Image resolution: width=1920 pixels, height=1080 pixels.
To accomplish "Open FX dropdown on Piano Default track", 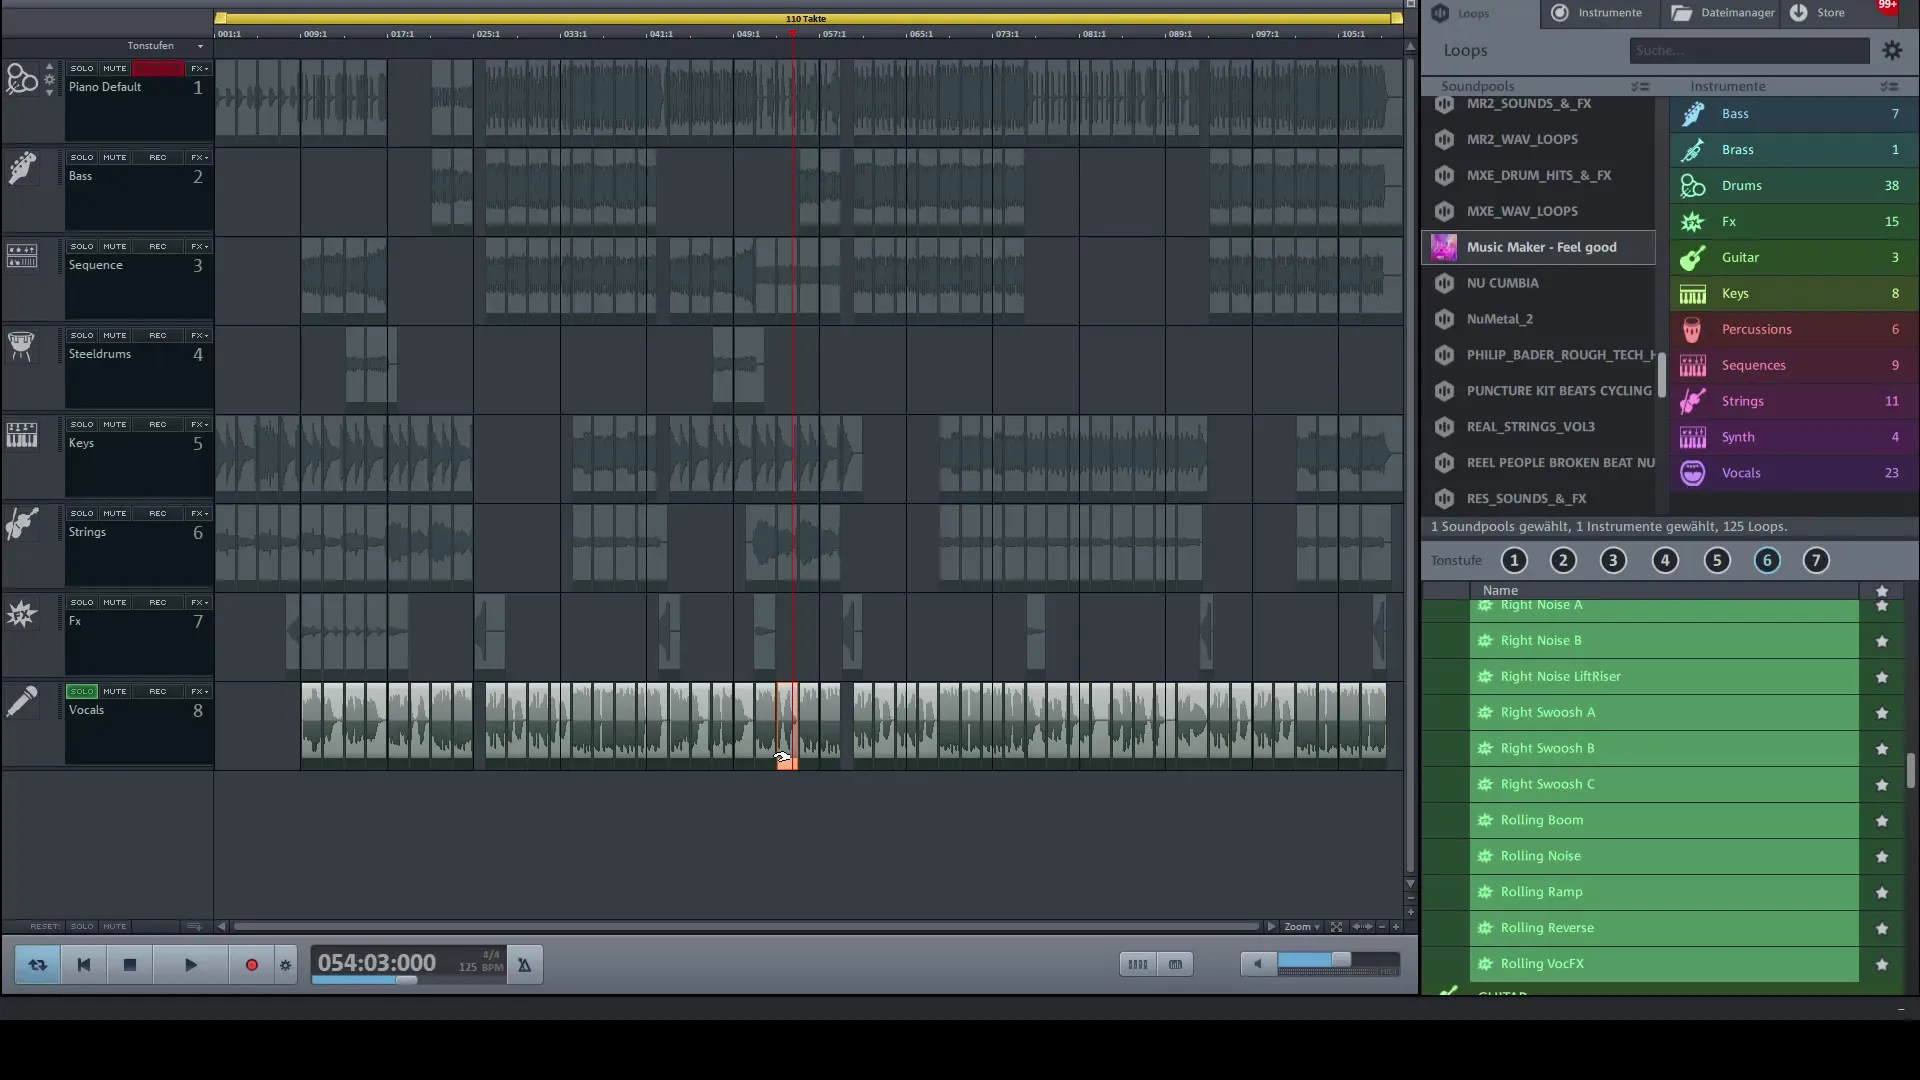I will click(200, 68).
